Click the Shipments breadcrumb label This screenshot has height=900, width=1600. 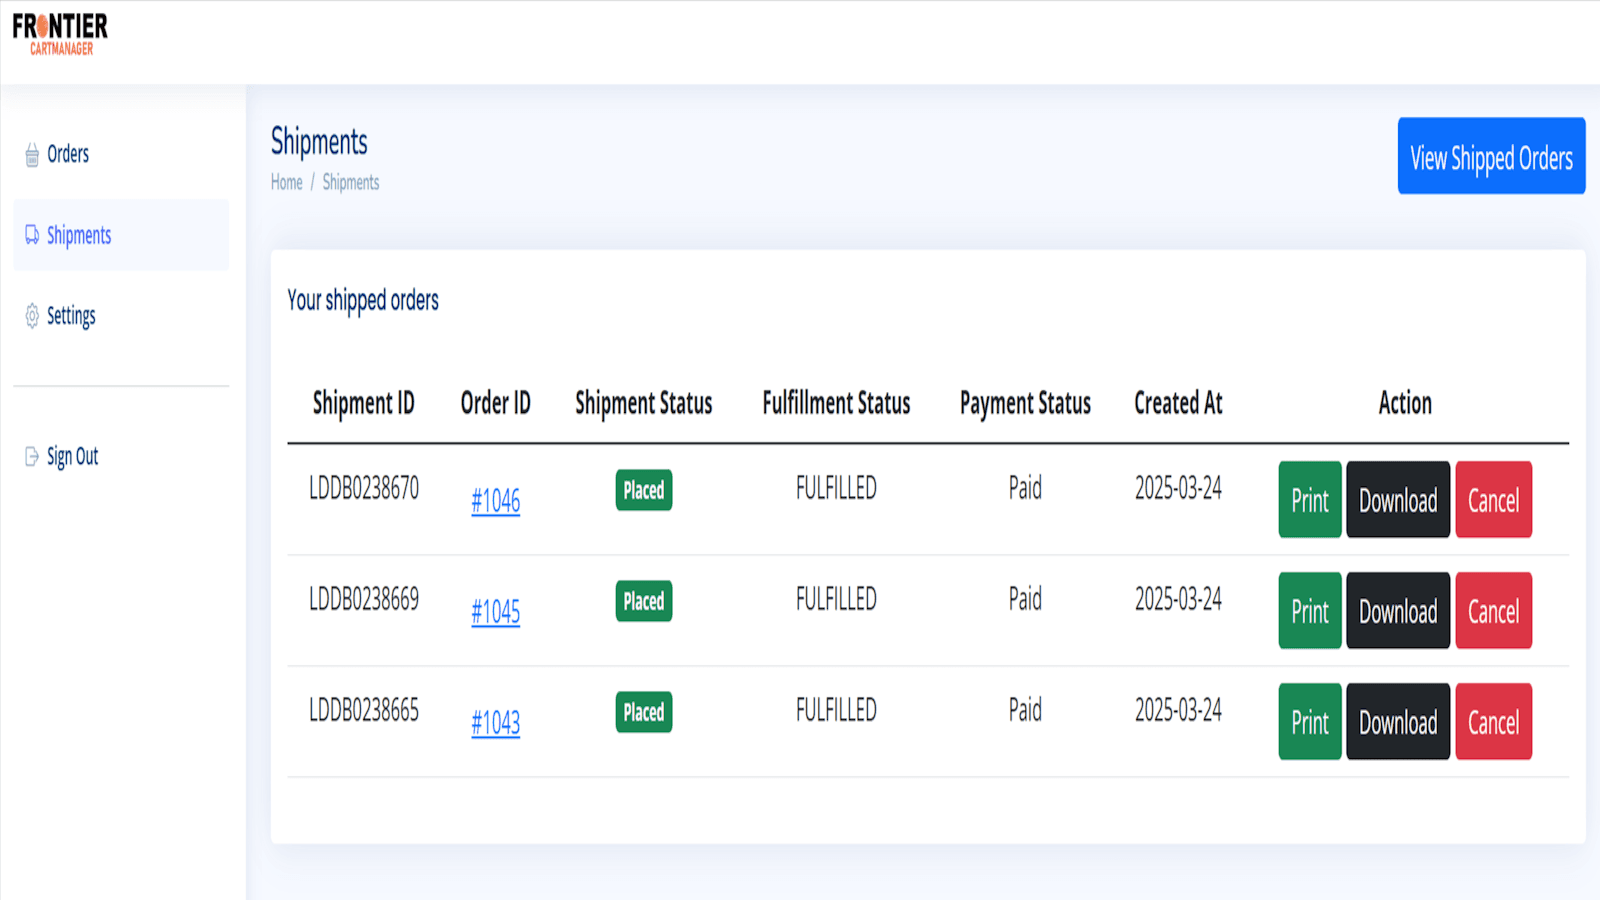point(350,182)
